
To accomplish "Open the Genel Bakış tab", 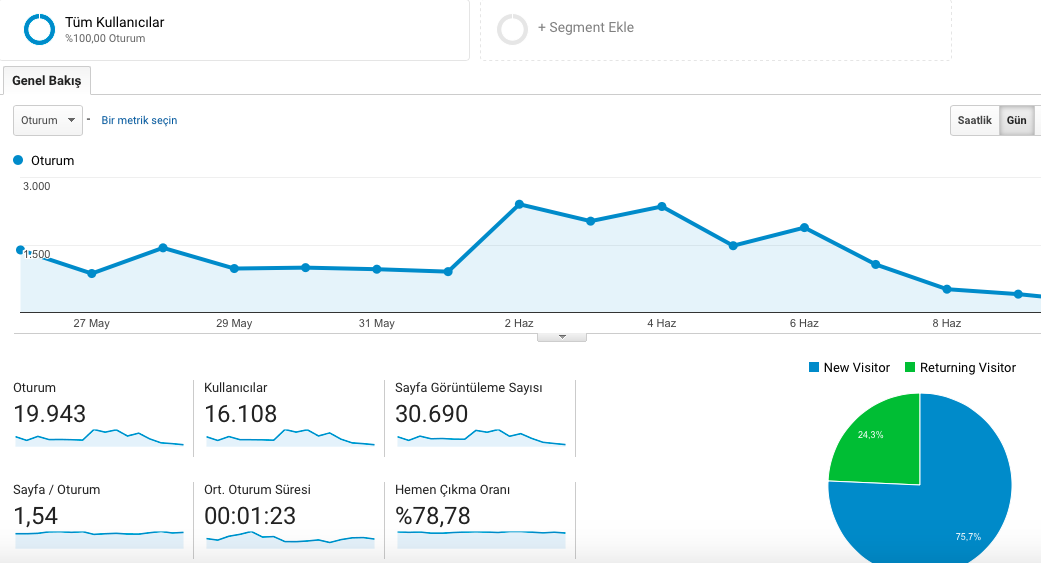I will pos(46,80).
